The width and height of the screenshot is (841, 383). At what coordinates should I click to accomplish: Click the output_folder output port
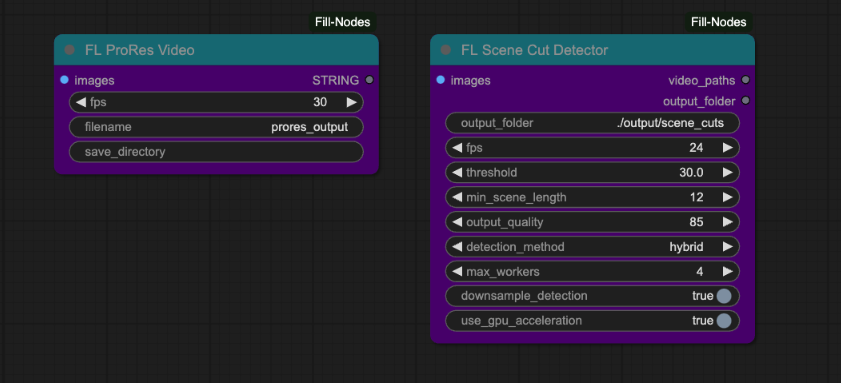tap(745, 100)
